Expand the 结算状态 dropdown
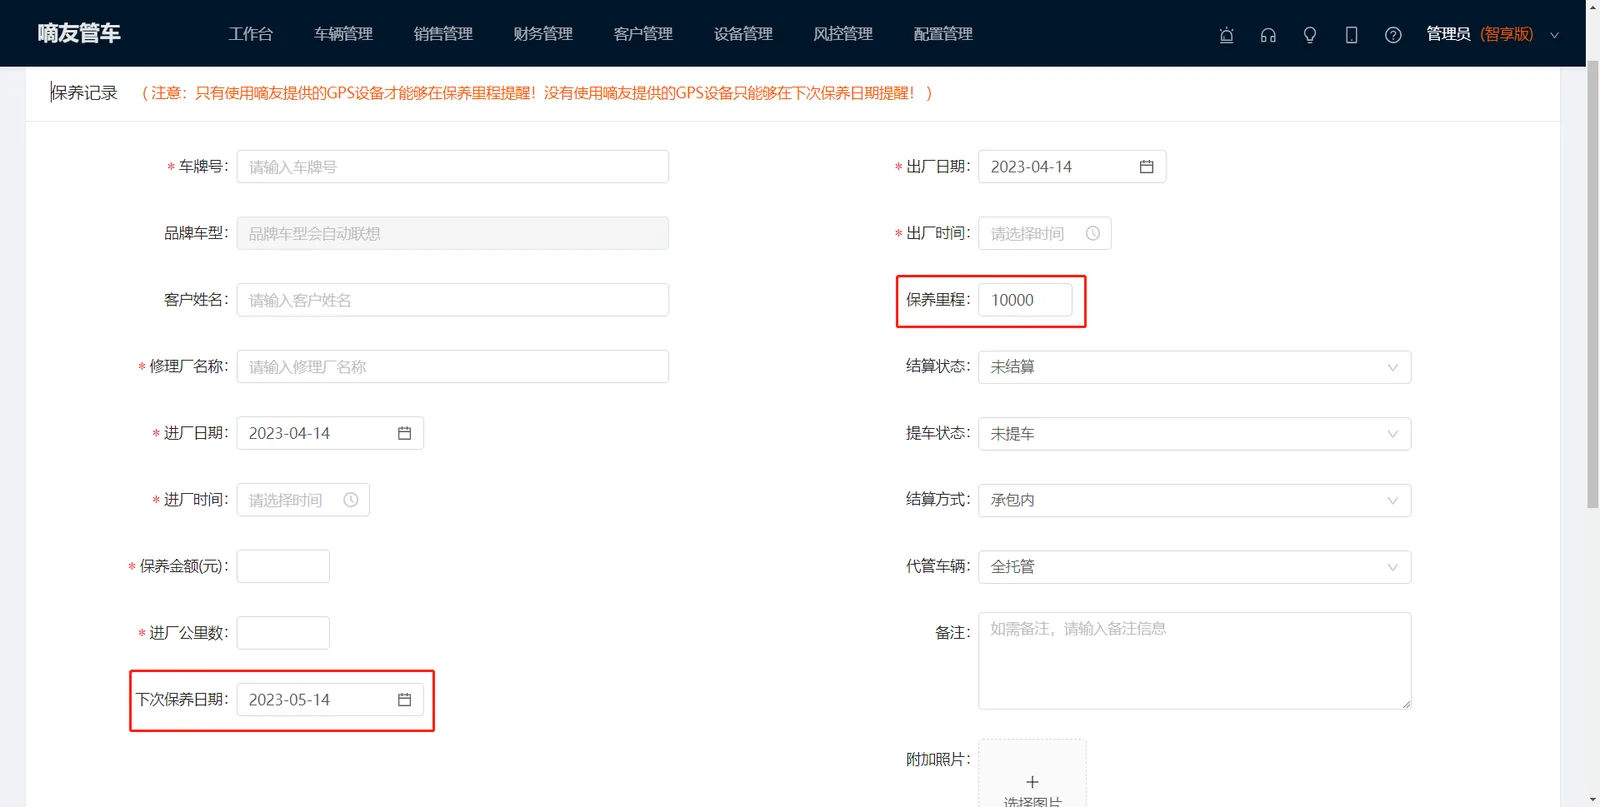This screenshot has height=807, width=1600. (x=1194, y=367)
